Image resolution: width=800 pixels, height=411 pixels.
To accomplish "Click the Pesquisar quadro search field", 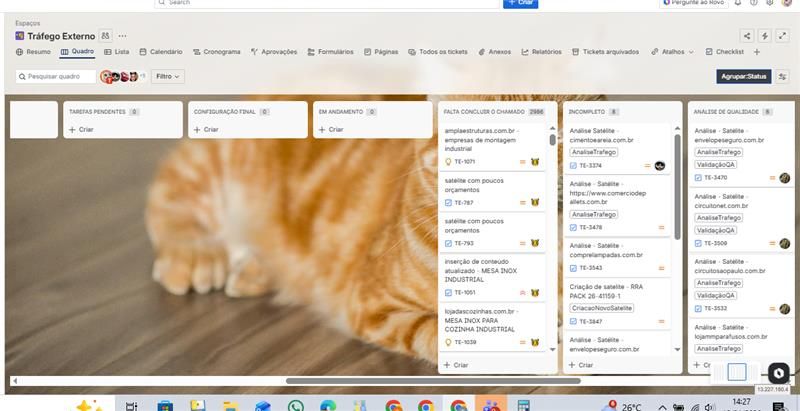I will (x=56, y=76).
